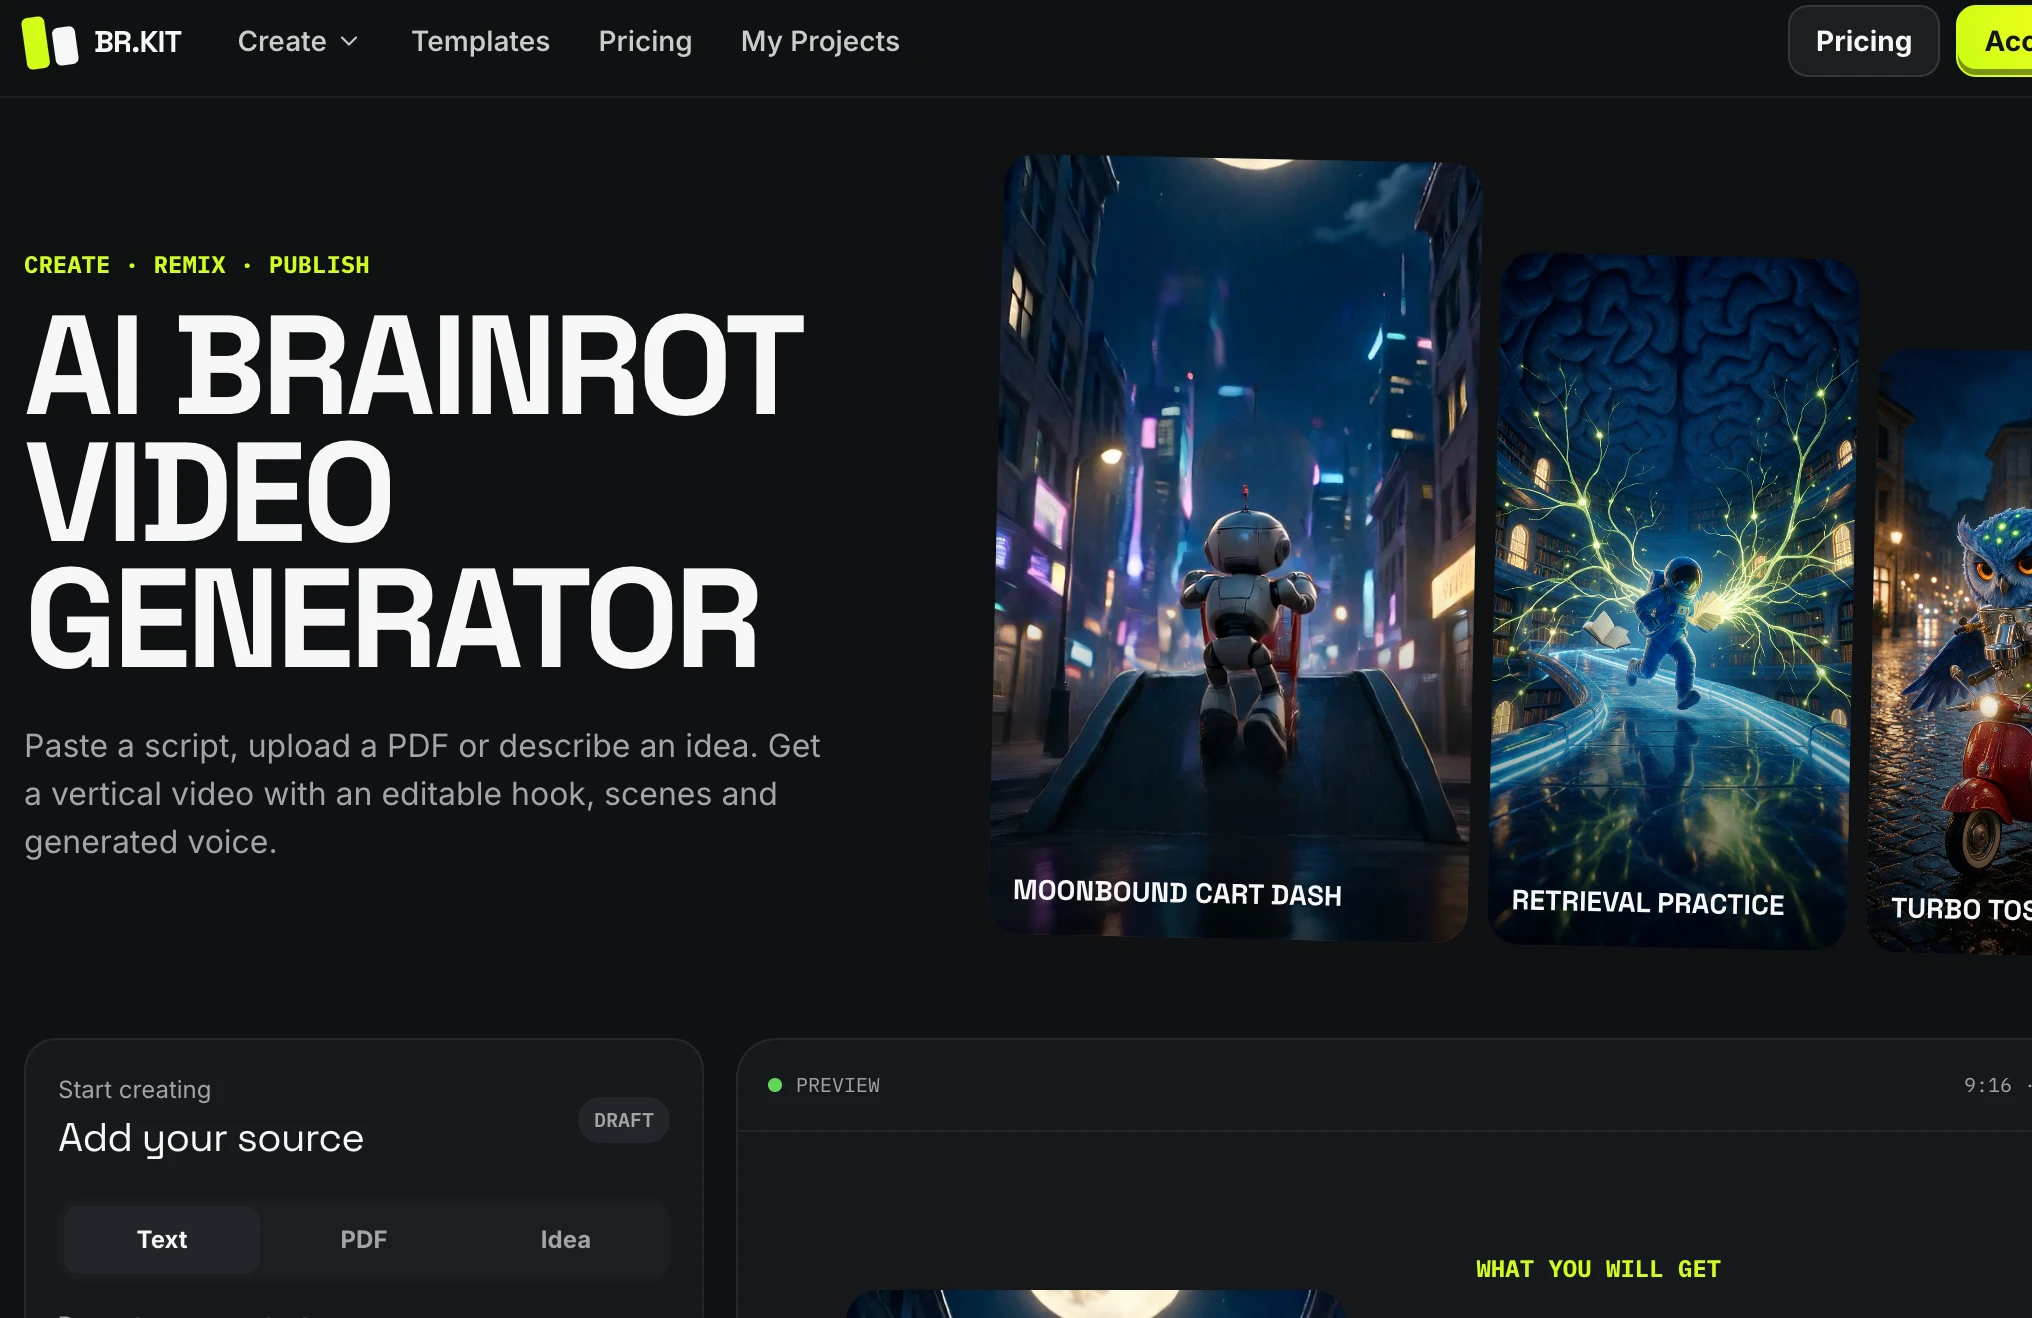
Task: Click the PREVIEW label in preview panel
Action: click(838, 1085)
